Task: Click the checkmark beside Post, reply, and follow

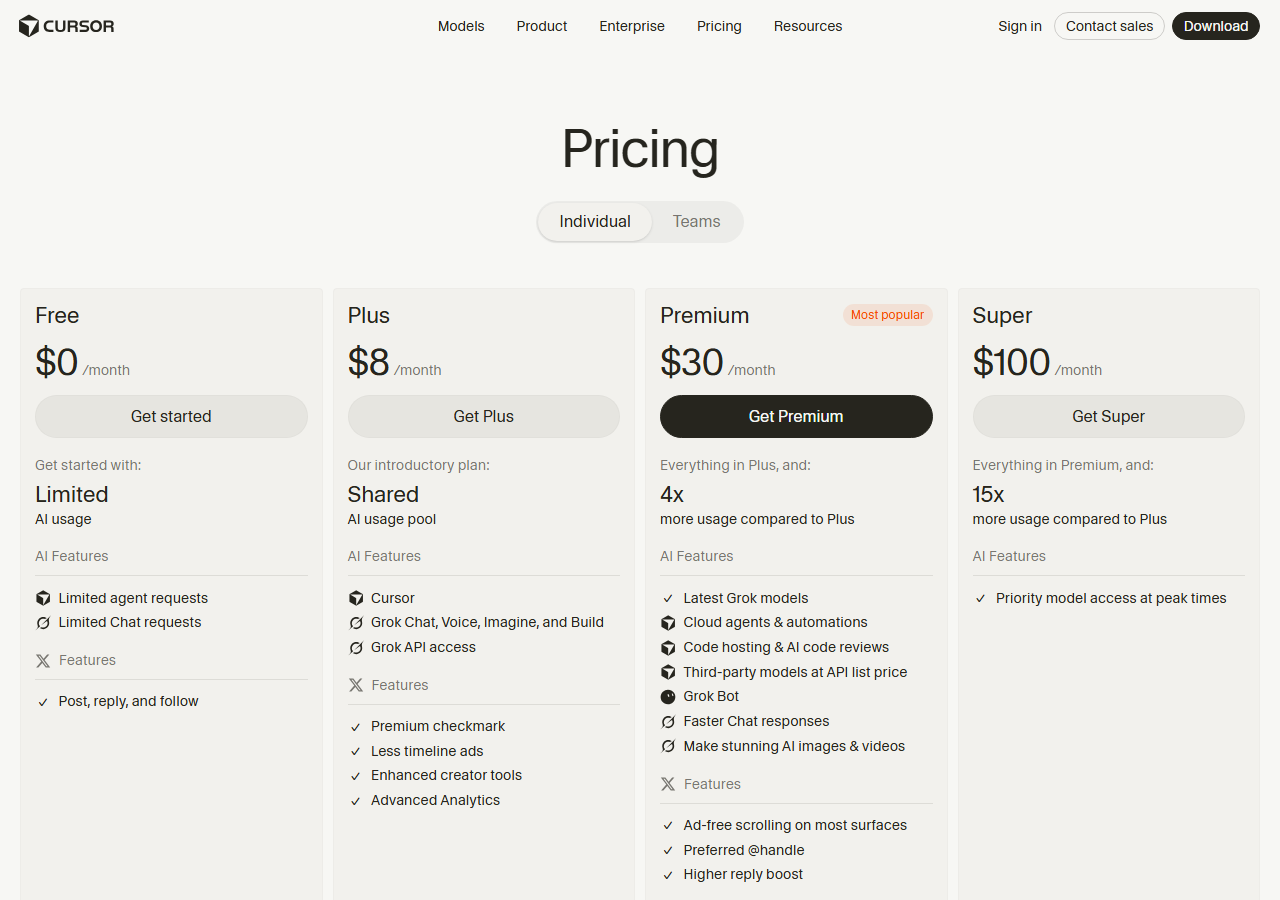Action: click(43, 702)
